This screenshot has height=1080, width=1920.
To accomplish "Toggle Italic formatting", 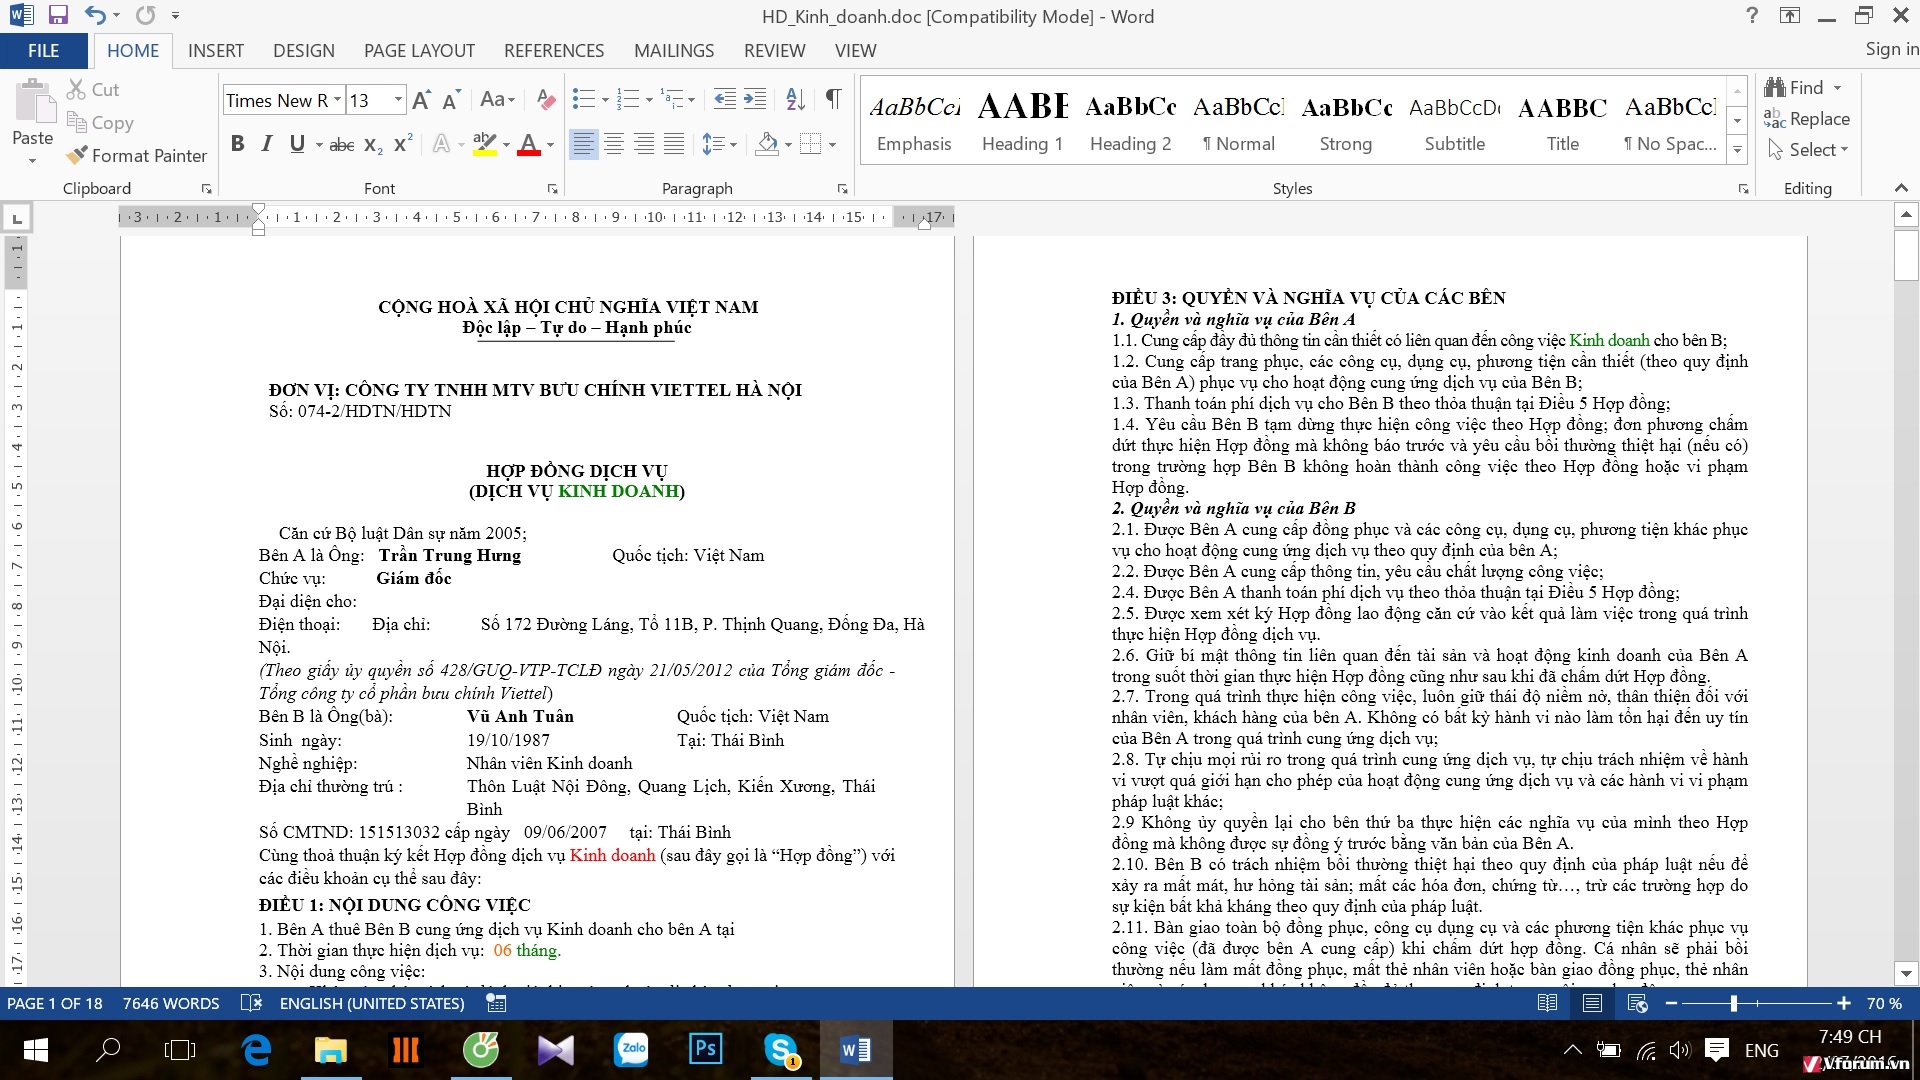I will 267,144.
